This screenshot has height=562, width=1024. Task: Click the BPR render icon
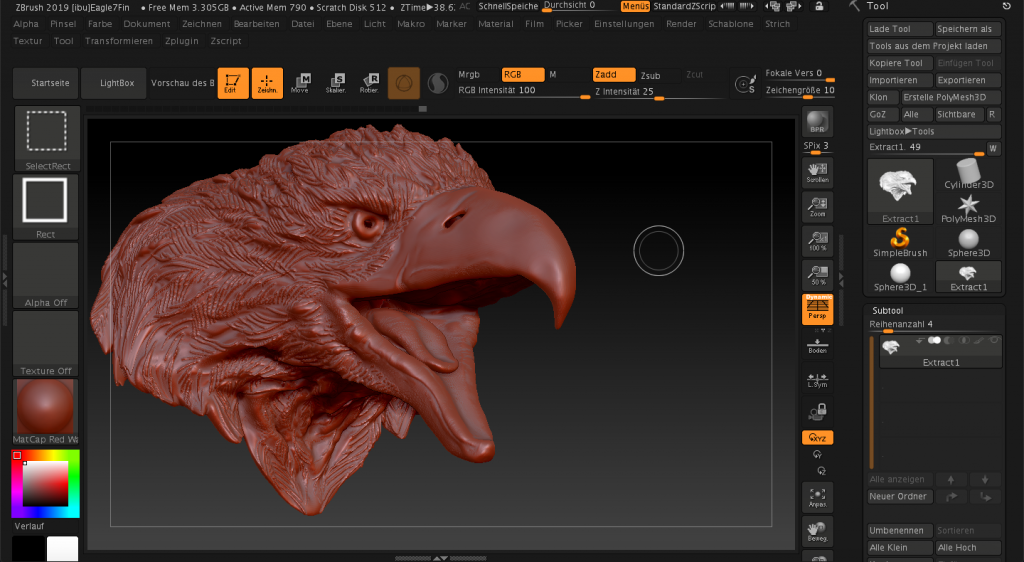click(x=817, y=123)
